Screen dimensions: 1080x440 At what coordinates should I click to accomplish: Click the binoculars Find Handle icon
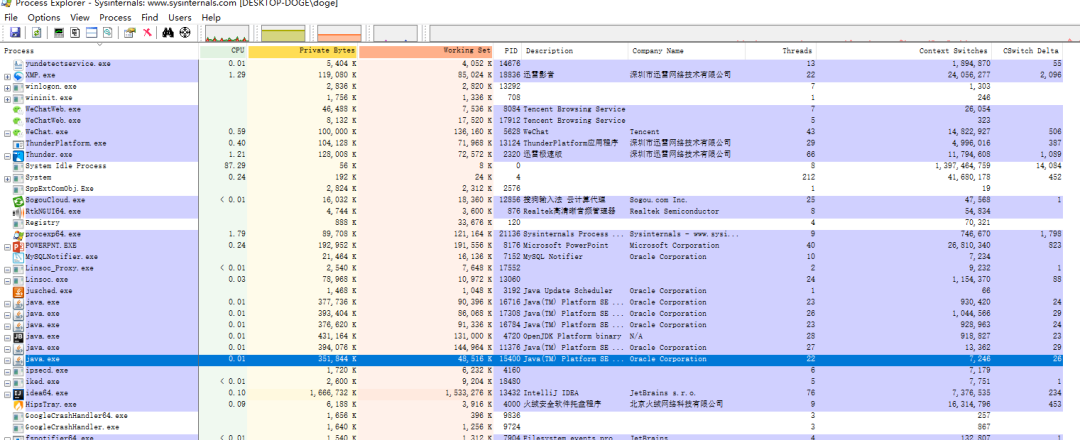168,32
